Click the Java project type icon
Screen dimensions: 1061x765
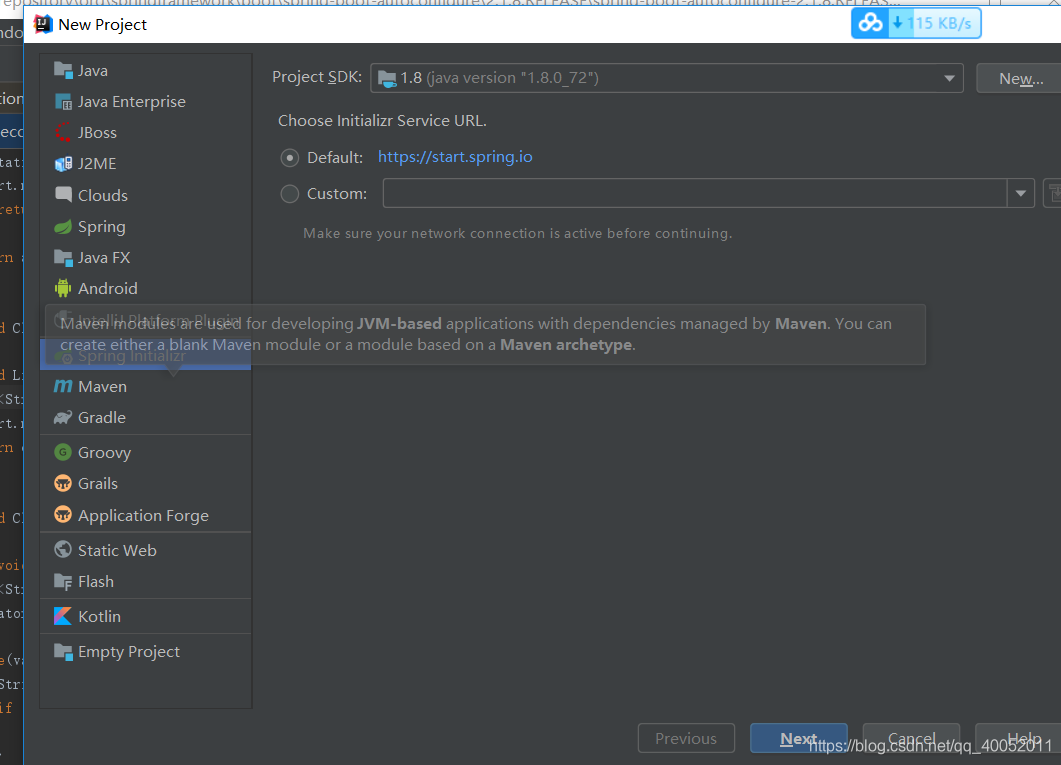63,70
